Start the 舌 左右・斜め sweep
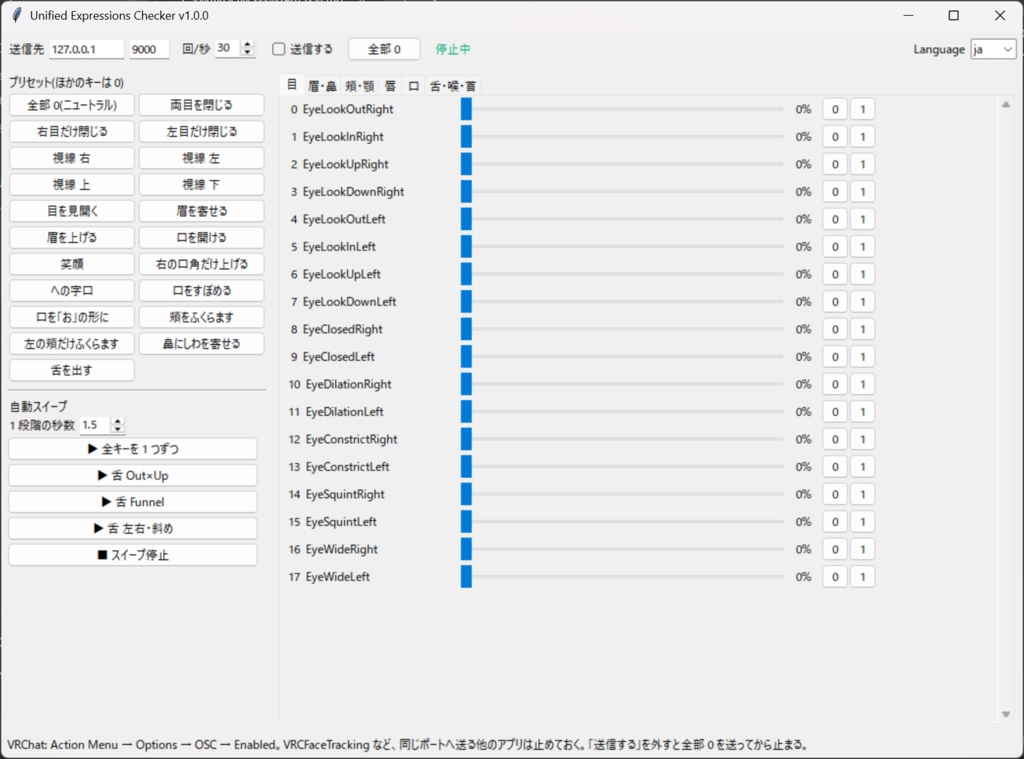This screenshot has height=759, width=1024. [133, 528]
